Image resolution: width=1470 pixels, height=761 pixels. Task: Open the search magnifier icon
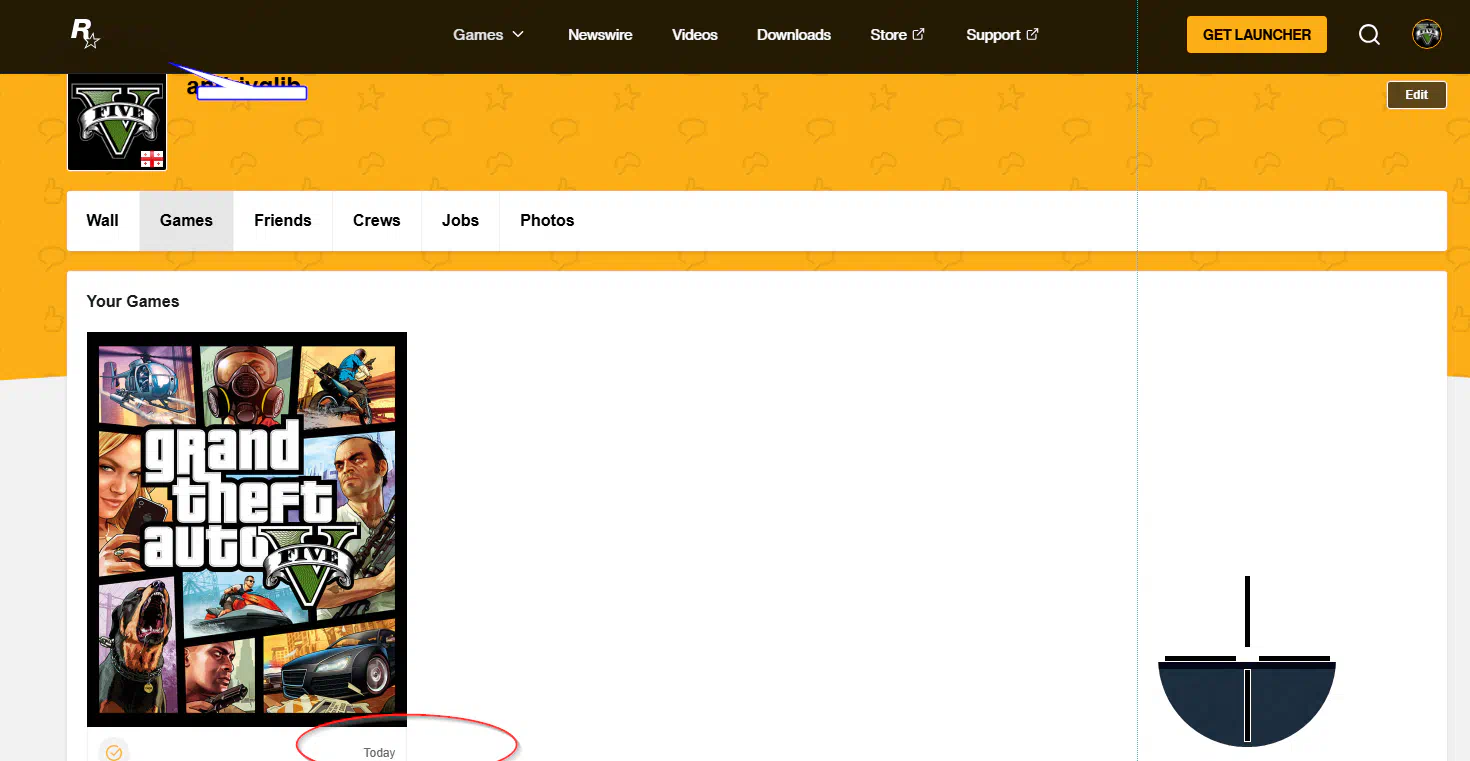1369,35
